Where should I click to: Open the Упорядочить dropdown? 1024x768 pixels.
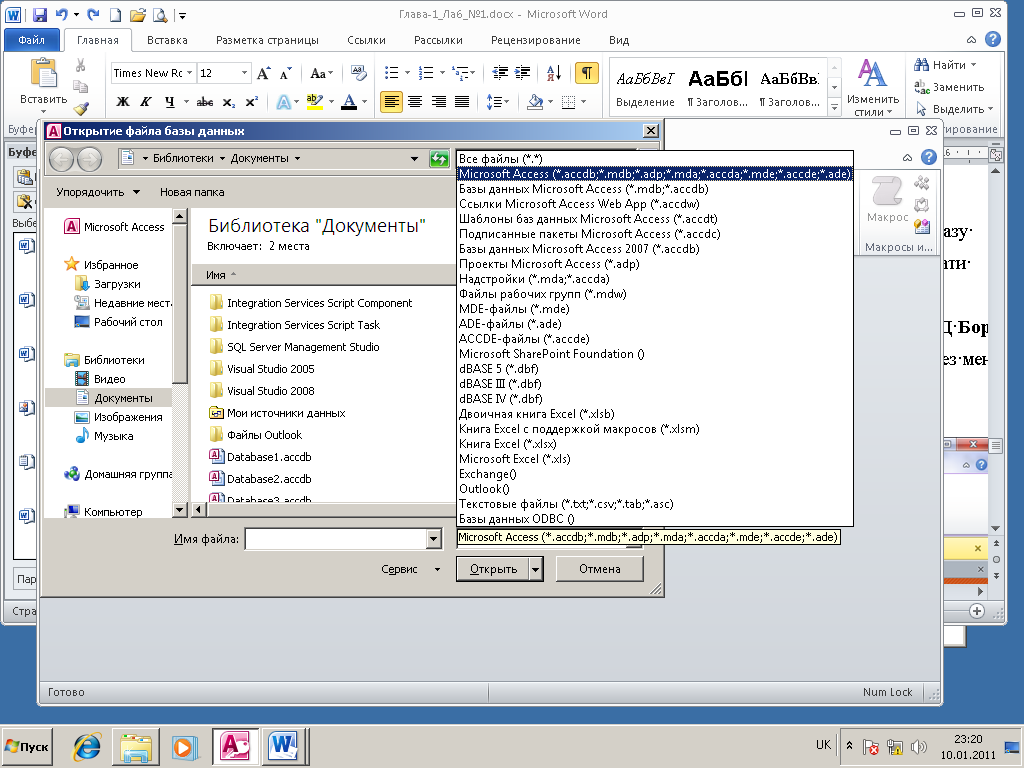coord(98,192)
